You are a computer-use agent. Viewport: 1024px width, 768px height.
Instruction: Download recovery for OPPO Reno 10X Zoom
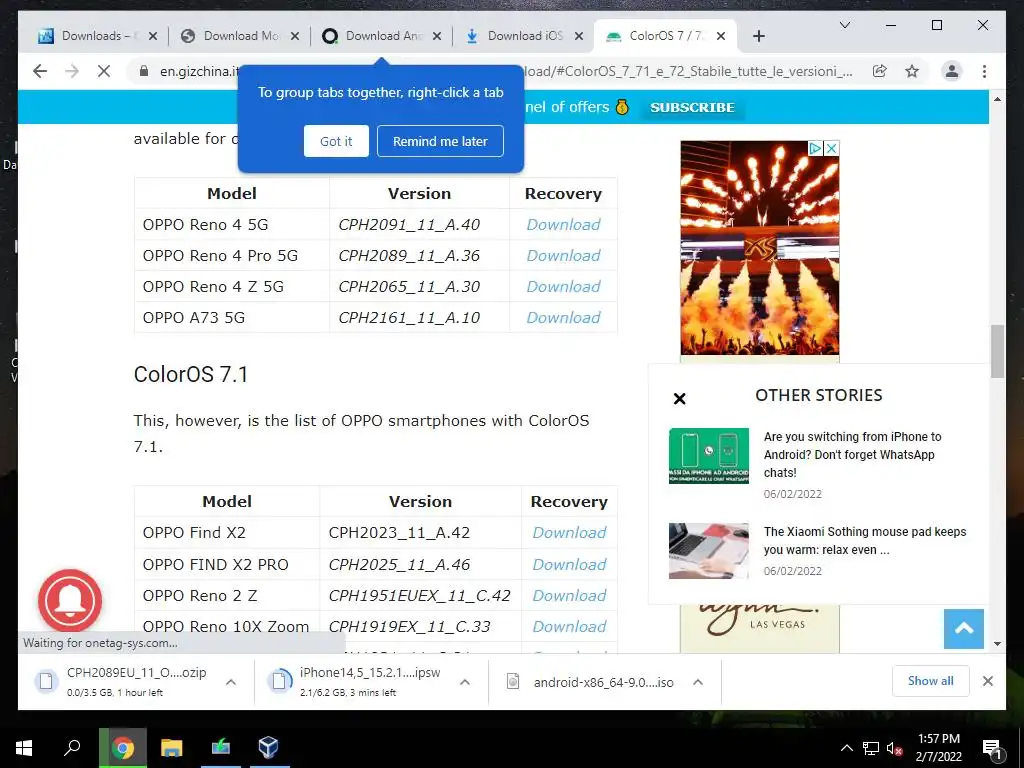pyautogui.click(x=569, y=626)
